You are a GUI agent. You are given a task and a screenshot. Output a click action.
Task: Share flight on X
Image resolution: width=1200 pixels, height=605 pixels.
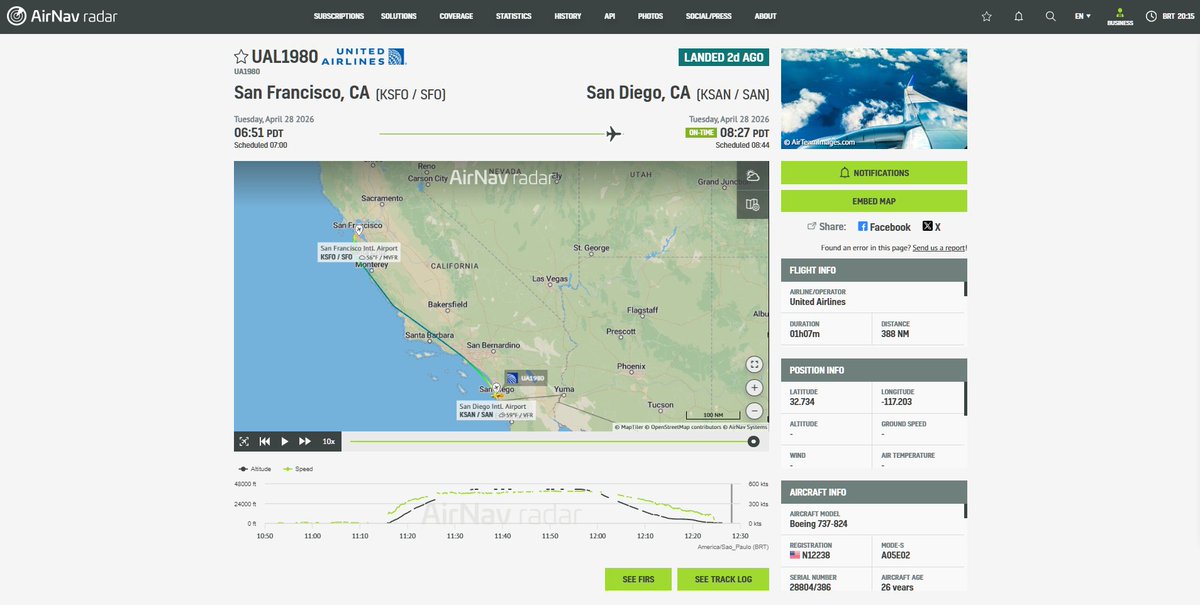[932, 227]
